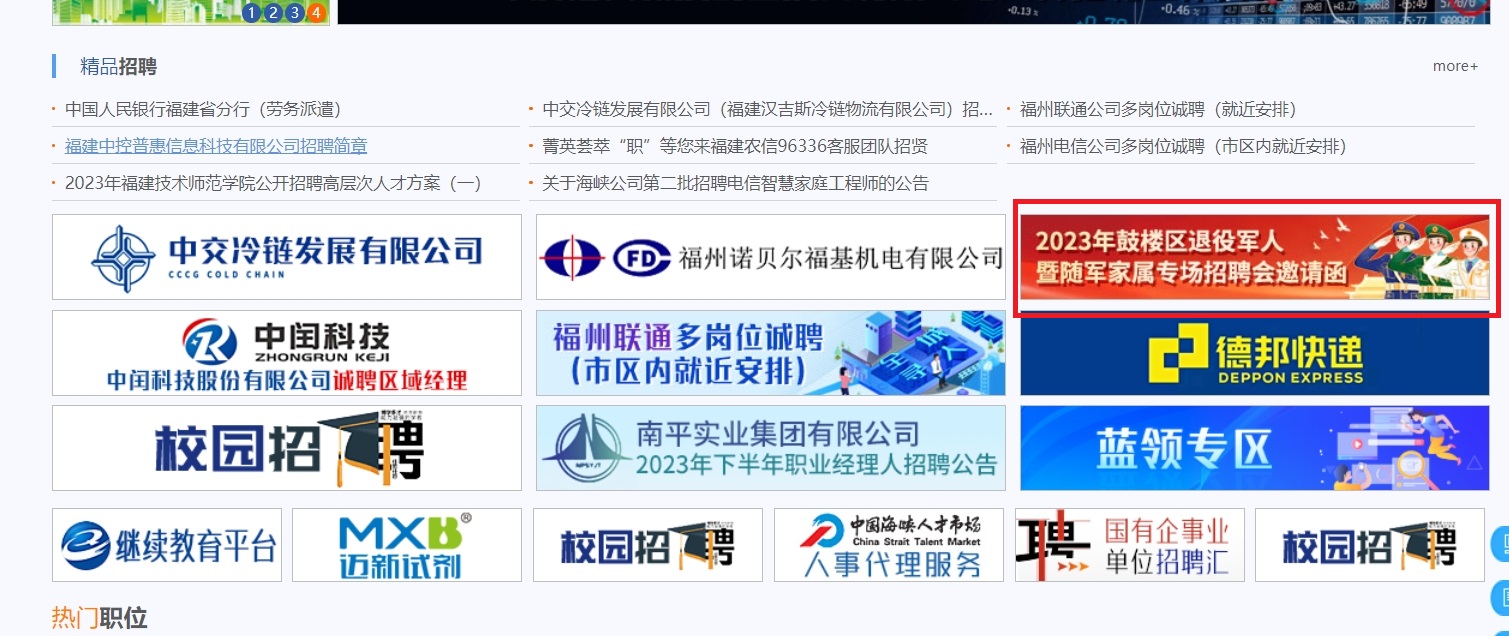
Task: Open the 蓝领专区 banner
Action: pos(1256,448)
